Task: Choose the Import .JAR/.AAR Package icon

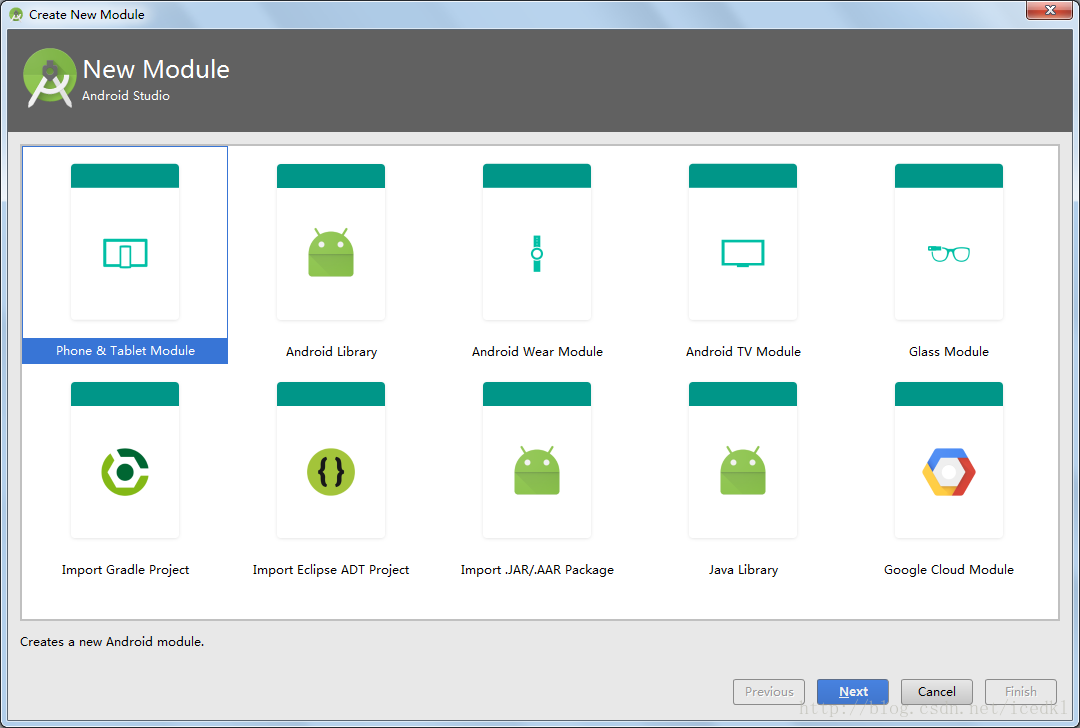Action: [x=537, y=470]
